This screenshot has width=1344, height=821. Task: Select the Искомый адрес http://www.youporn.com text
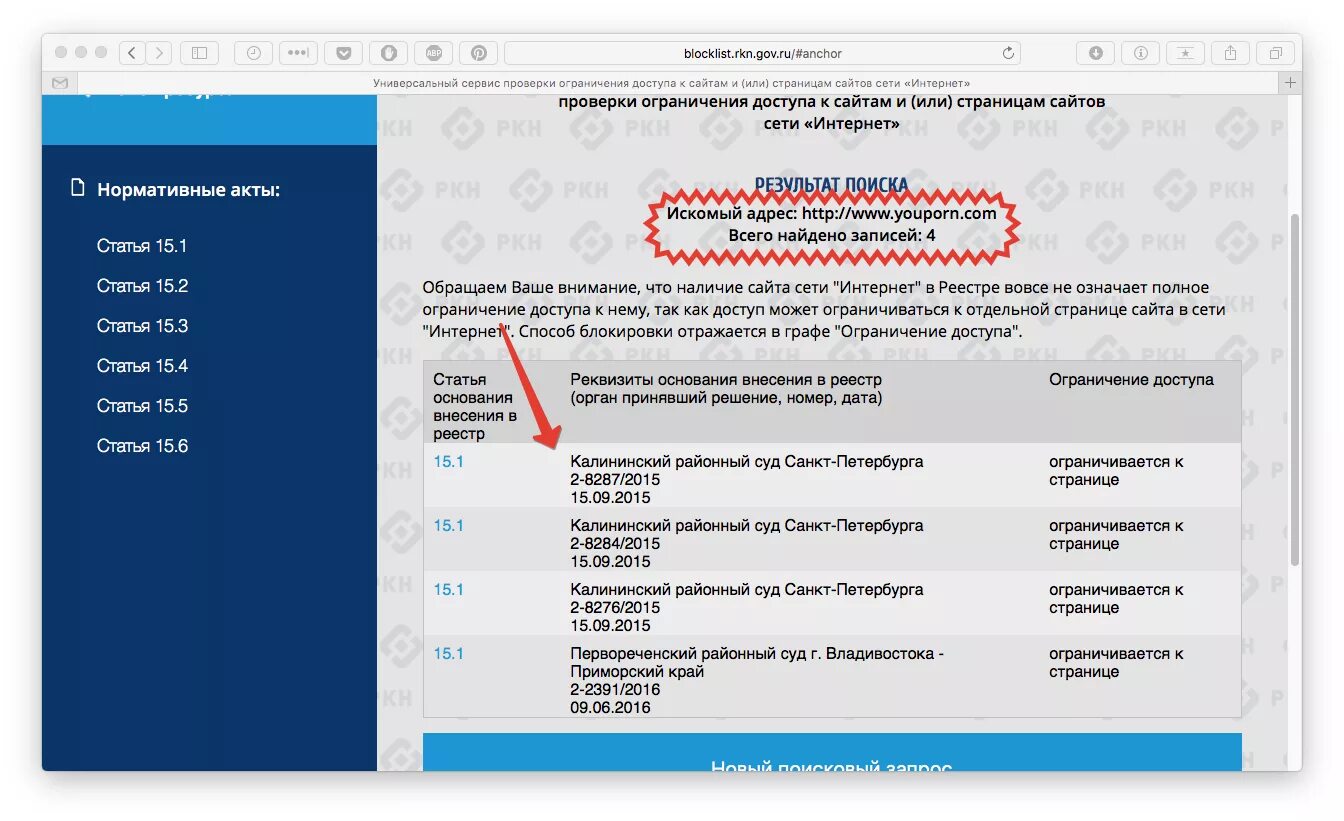coord(832,213)
